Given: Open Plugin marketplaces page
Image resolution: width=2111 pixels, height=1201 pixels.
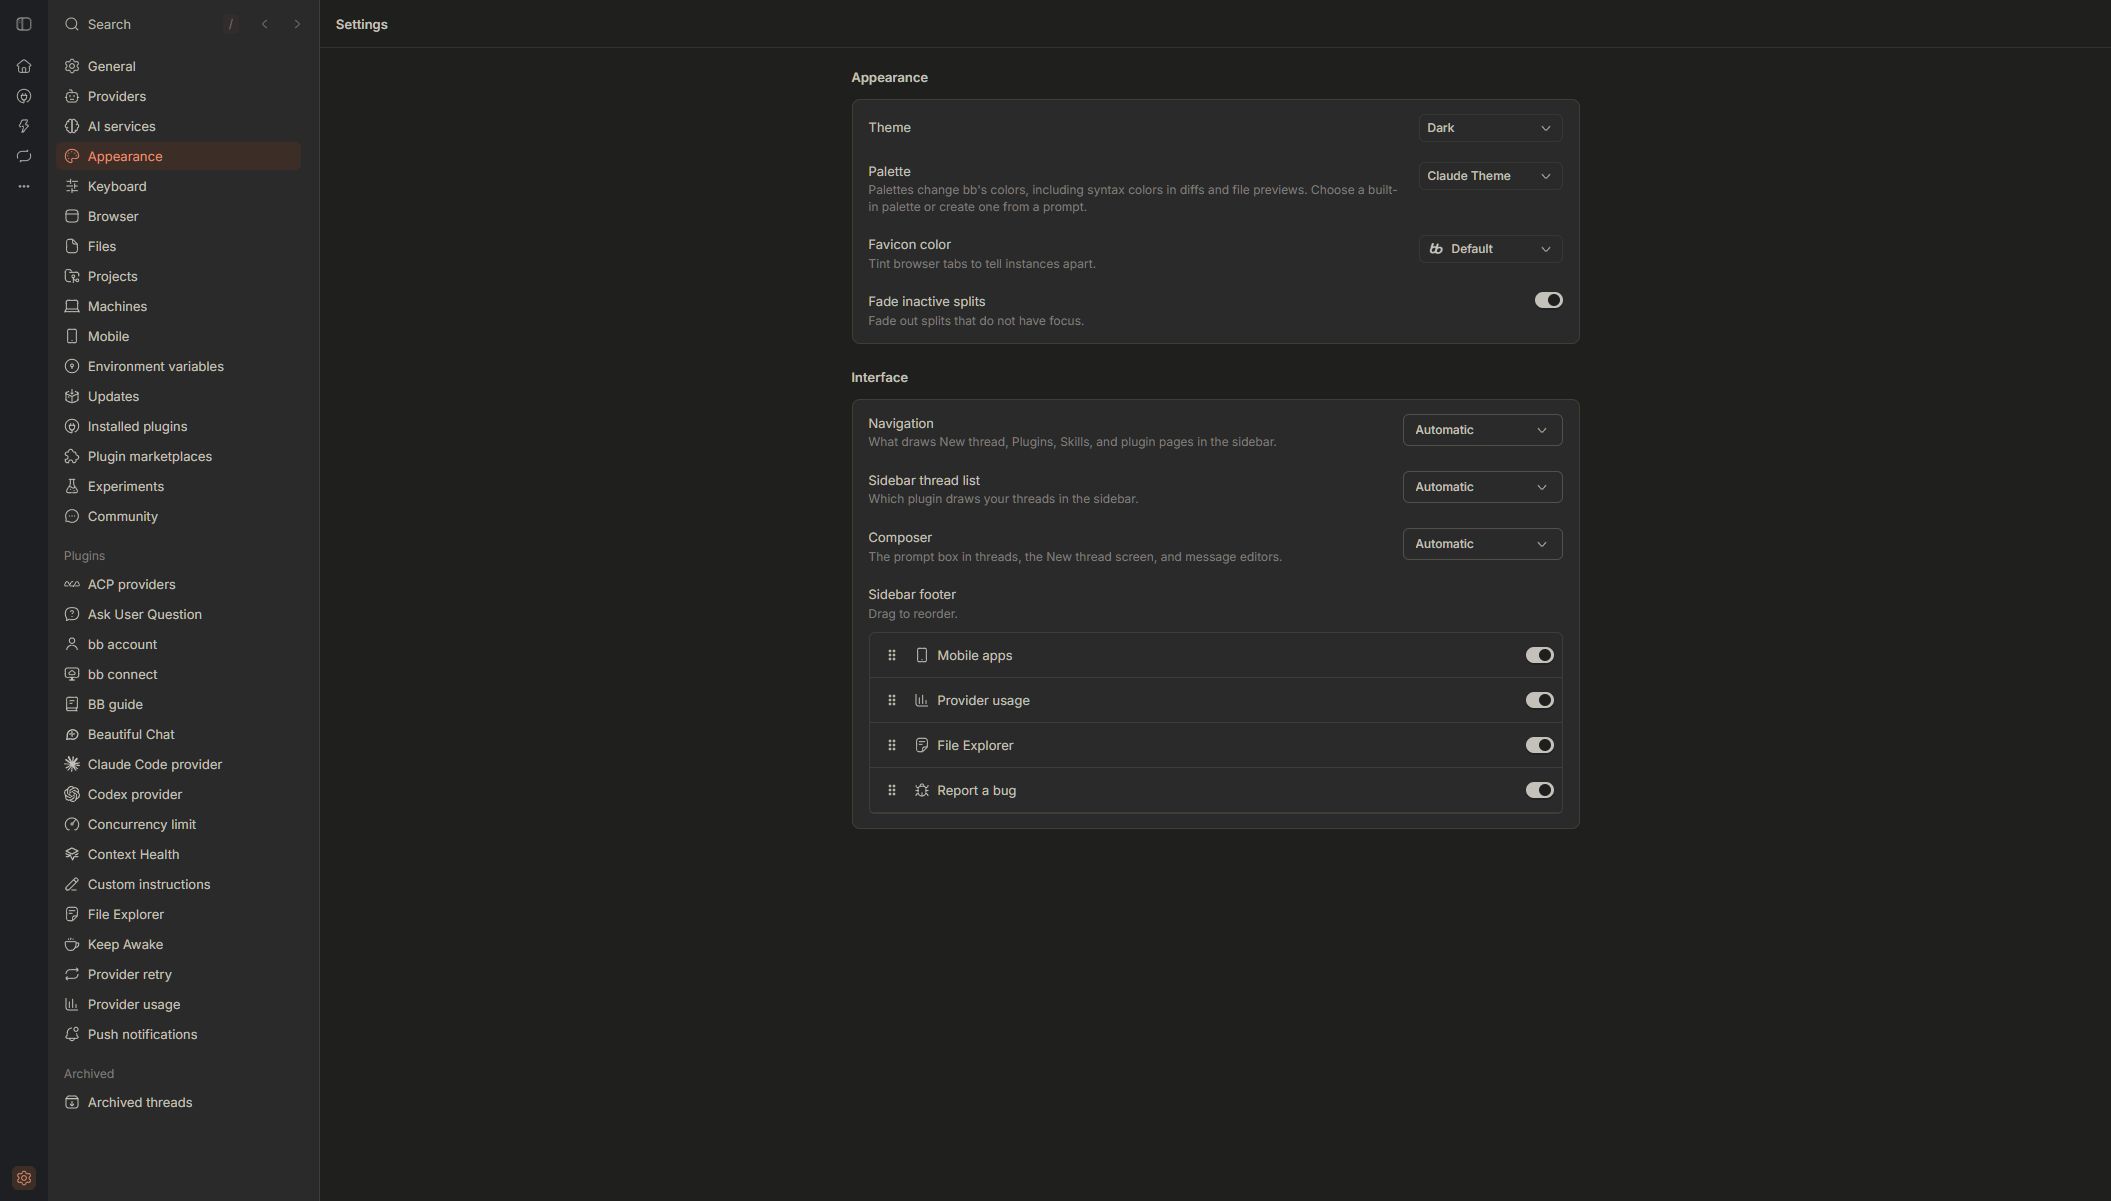Looking at the screenshot, I should click(179, 456).
